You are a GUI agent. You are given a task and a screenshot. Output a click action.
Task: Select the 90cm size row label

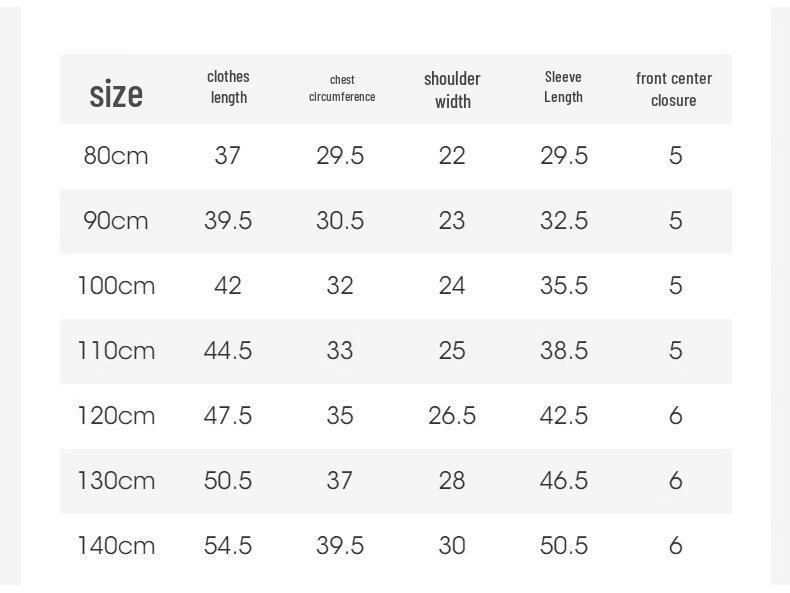point(116,221)
